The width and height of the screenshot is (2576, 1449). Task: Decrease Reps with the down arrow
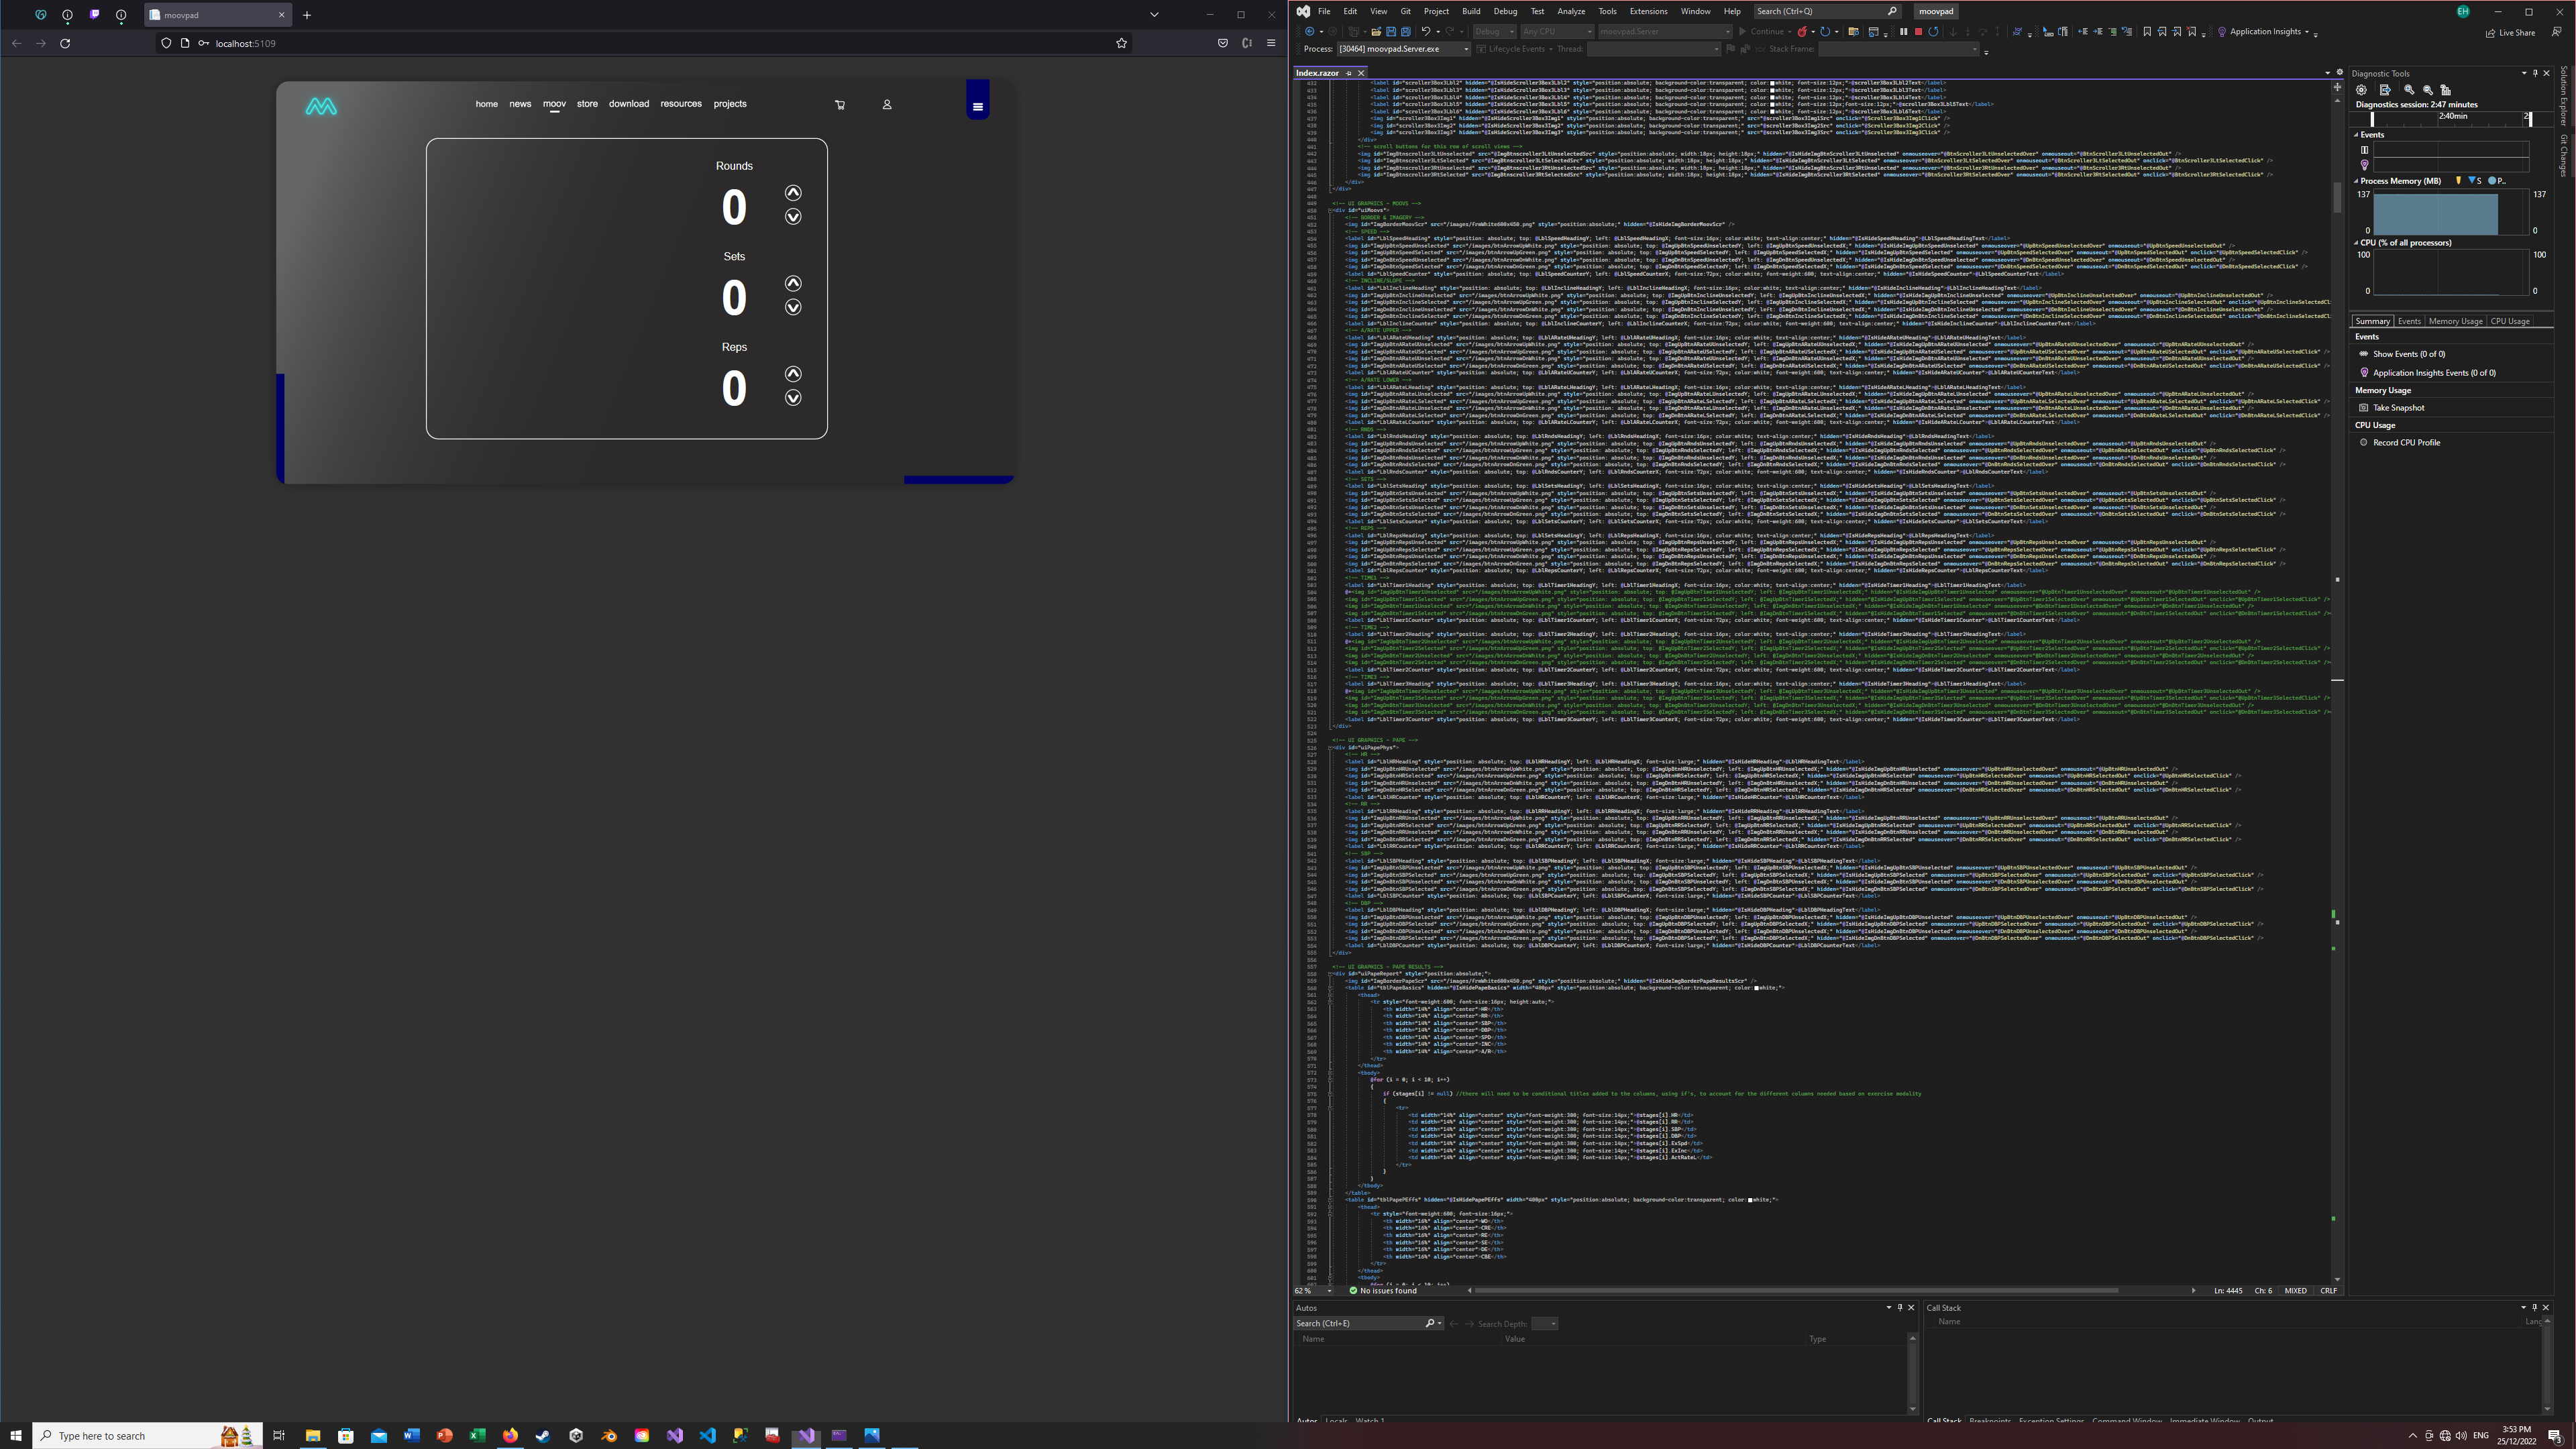coord(793,398)
